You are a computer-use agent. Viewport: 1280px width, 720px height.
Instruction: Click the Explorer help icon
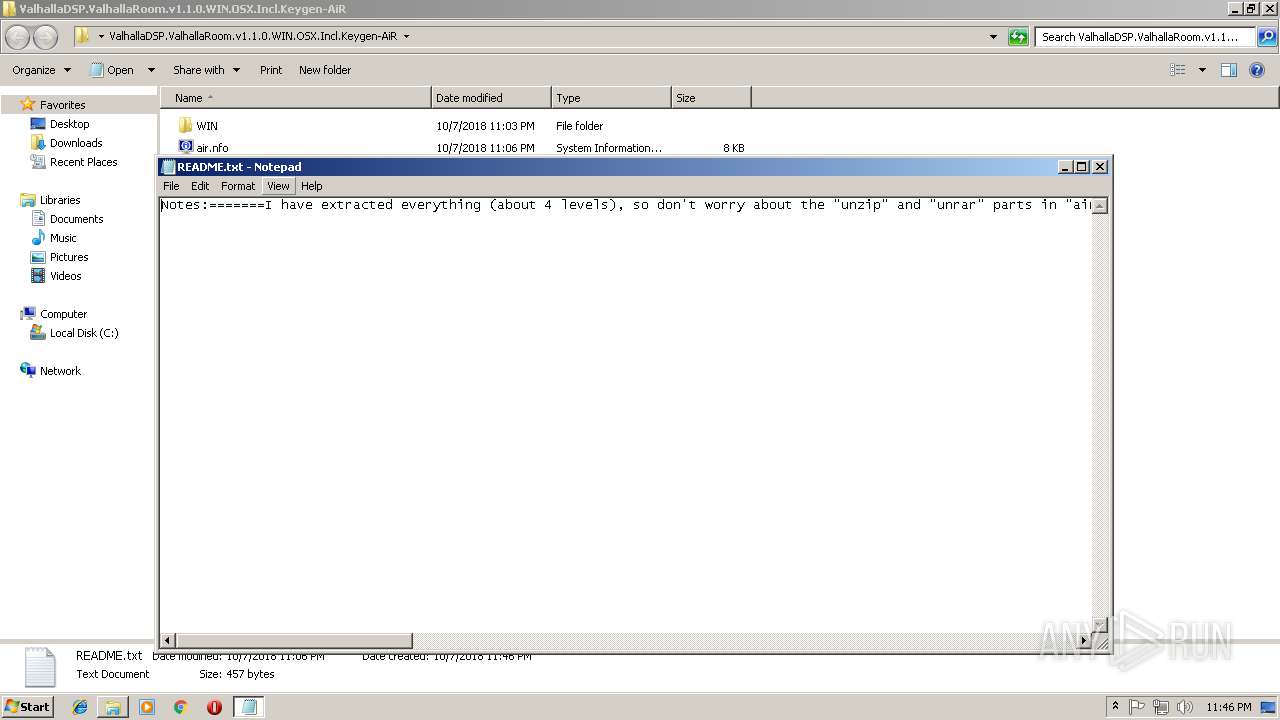tap(1257, 70)
